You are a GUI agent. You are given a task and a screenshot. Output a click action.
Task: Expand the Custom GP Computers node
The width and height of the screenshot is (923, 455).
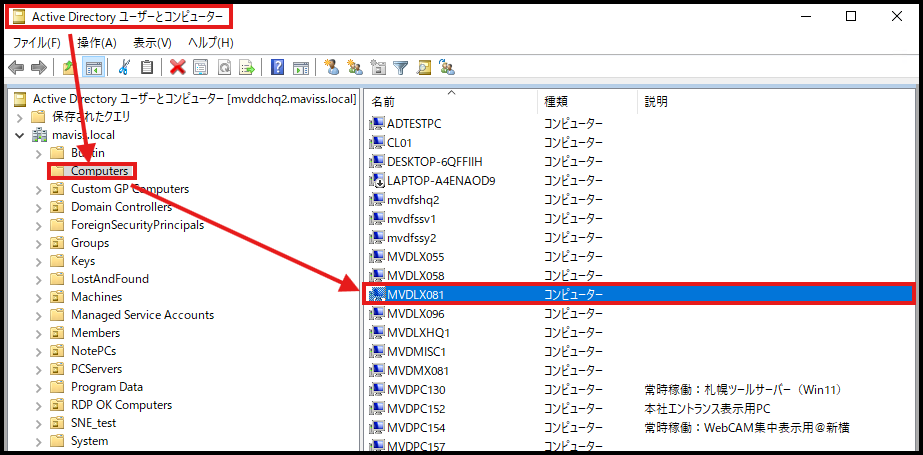coord(38,190)
